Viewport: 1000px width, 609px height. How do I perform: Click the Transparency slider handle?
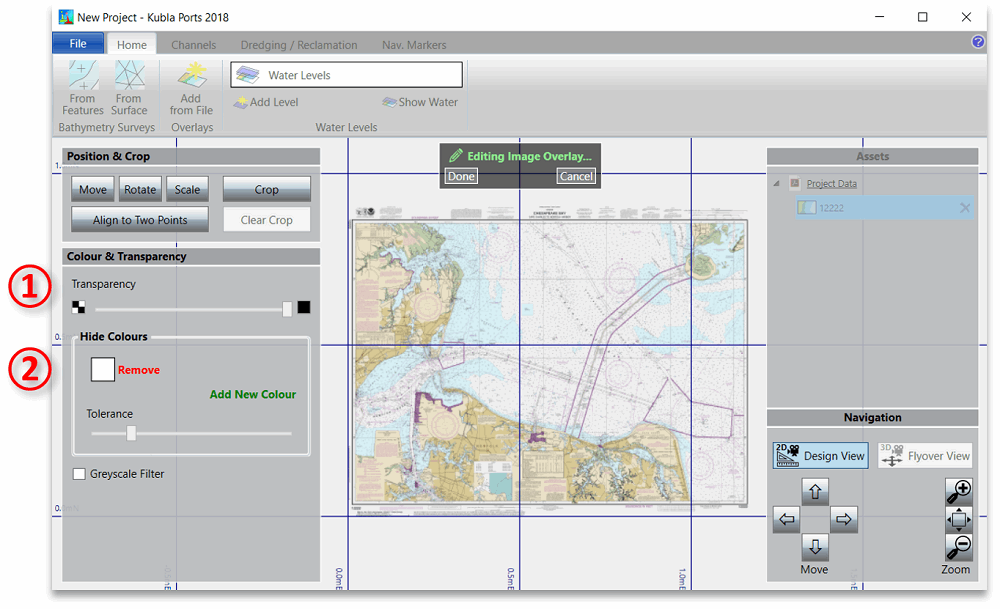[287, 309]
